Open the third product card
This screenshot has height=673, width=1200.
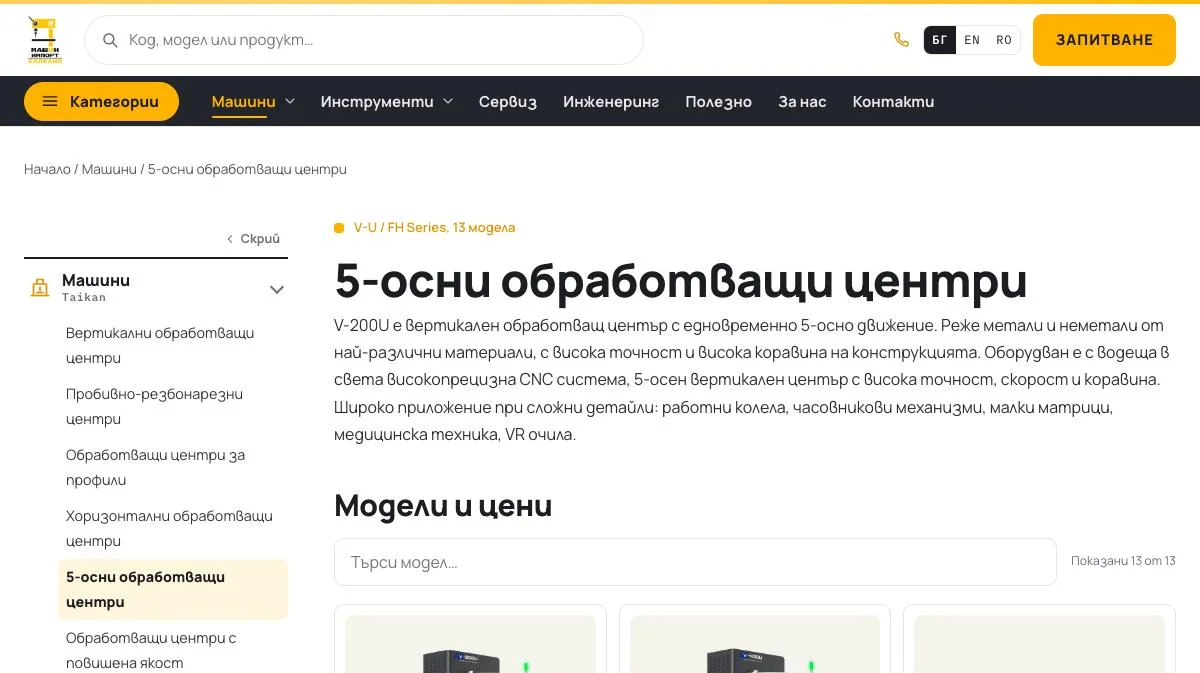(x=1039, y=639)
